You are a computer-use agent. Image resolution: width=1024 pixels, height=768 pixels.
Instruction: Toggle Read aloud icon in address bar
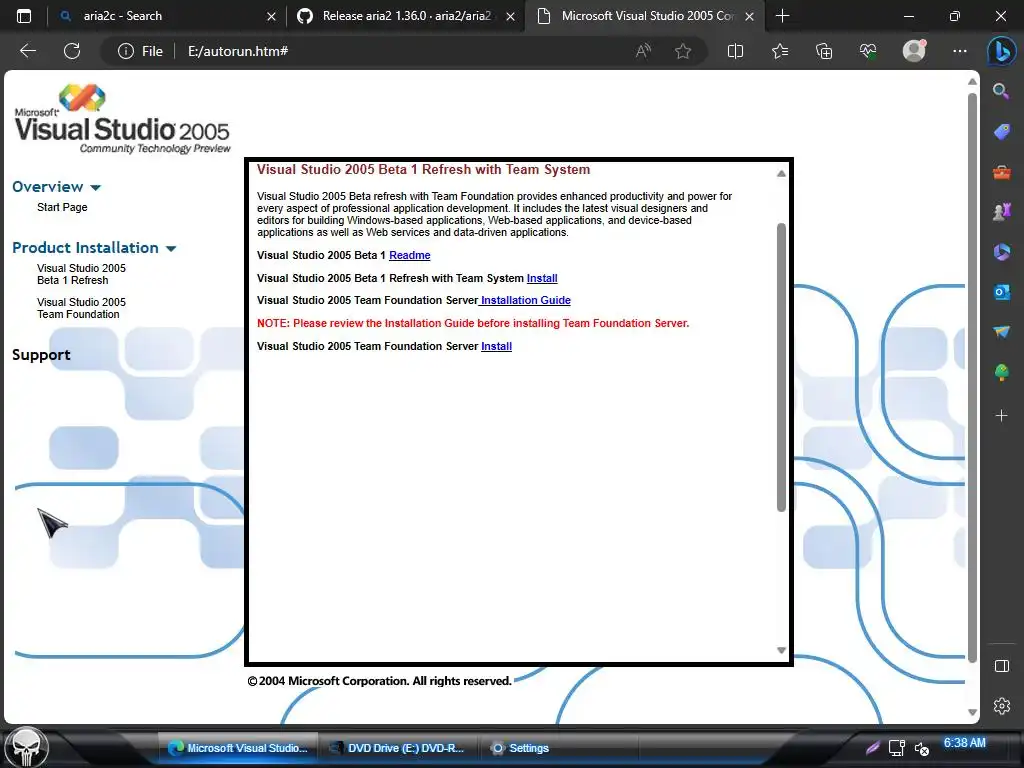643,51
